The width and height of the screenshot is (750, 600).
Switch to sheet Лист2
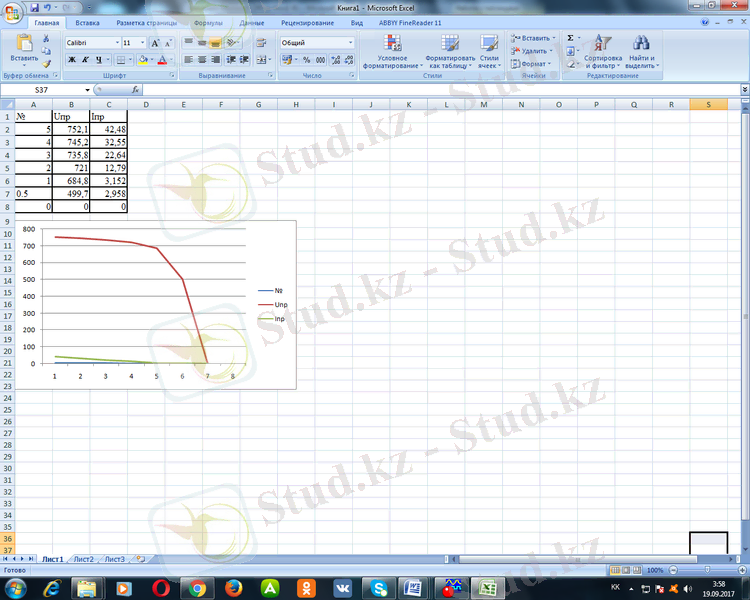click(84, 559)
